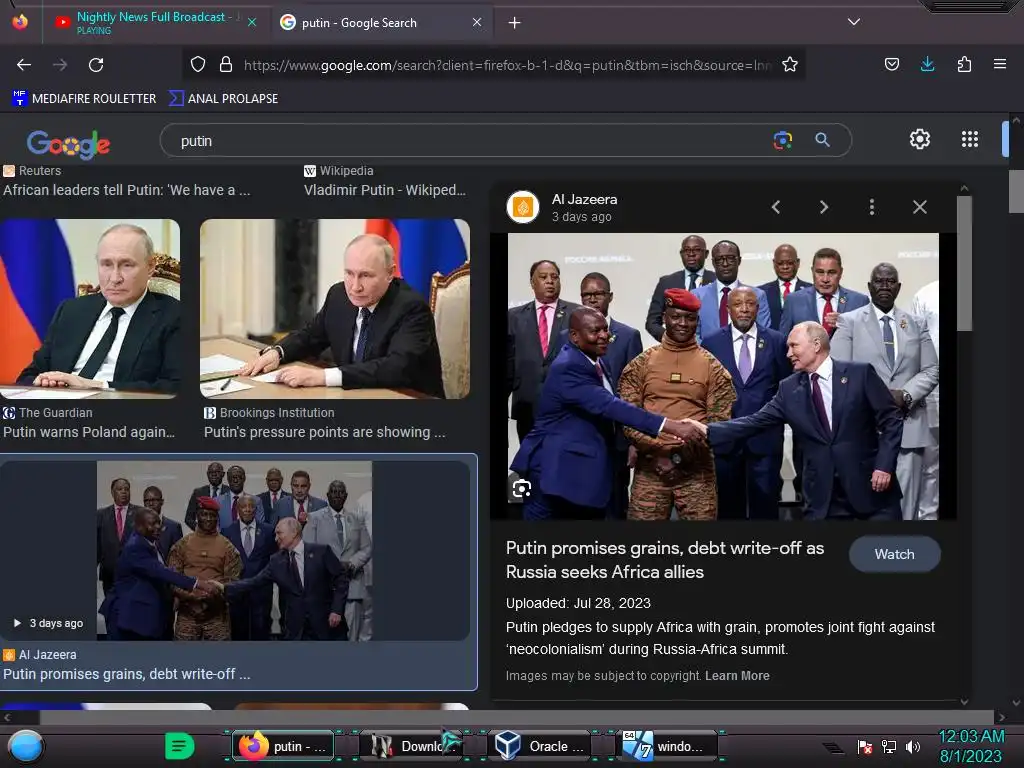Open the preview title about grains and debt write-off
Image resolution: width=1024 pixels, height=768 pixels.
tap(665, 560)
